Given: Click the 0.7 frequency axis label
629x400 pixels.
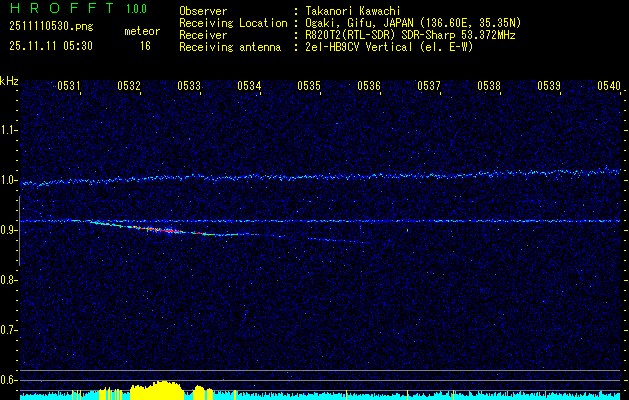Looking at the screenshot, I should [9, 329].
